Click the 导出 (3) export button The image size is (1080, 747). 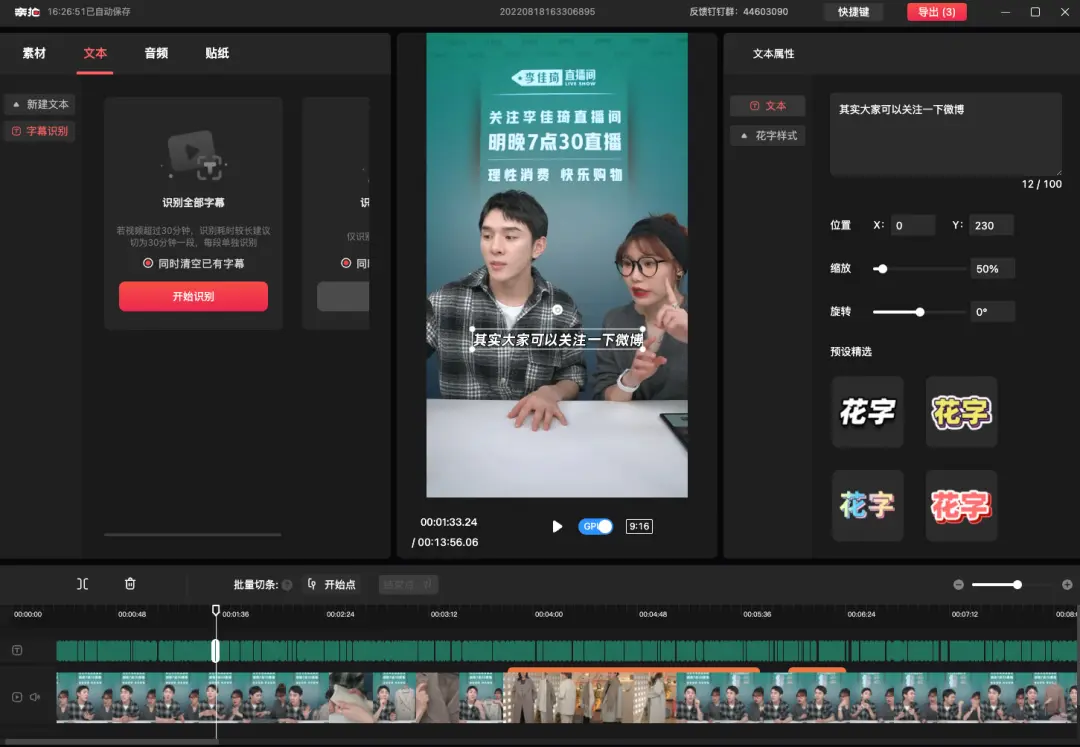[x=936, y=12]
